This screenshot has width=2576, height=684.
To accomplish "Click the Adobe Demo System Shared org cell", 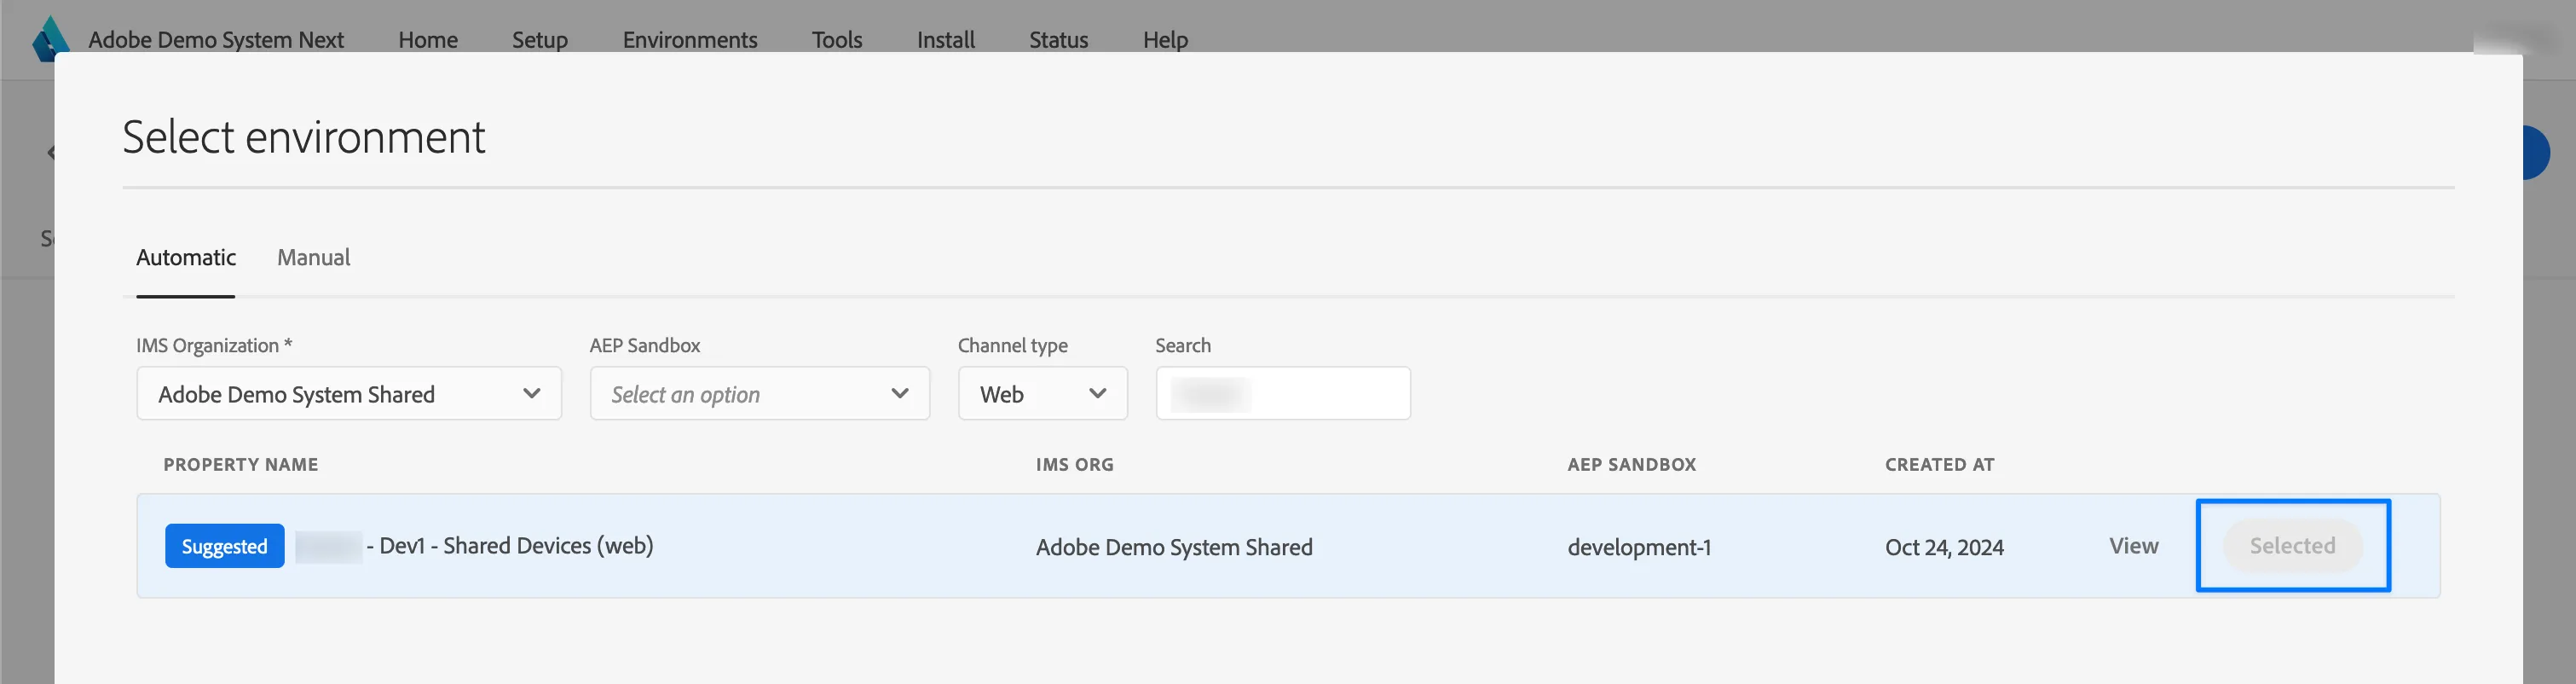I will click(1174, 547).
